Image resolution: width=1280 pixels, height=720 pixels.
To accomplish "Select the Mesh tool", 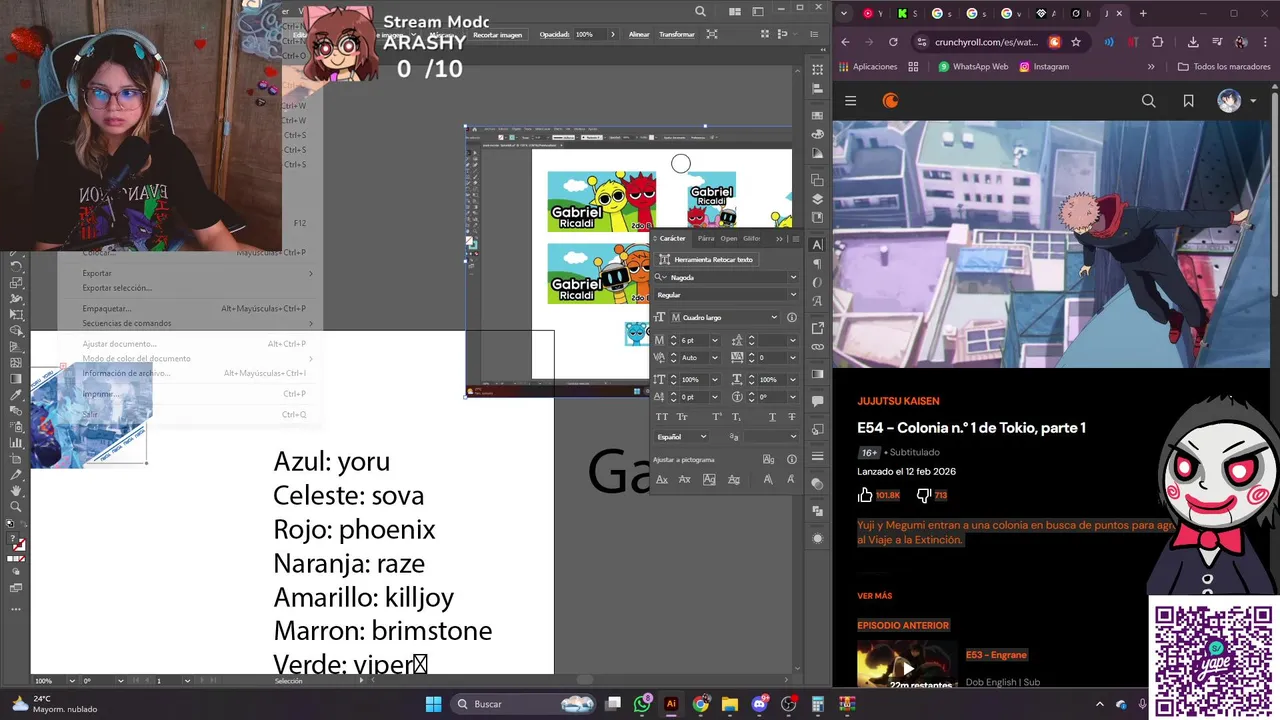I will coord(16,362).
